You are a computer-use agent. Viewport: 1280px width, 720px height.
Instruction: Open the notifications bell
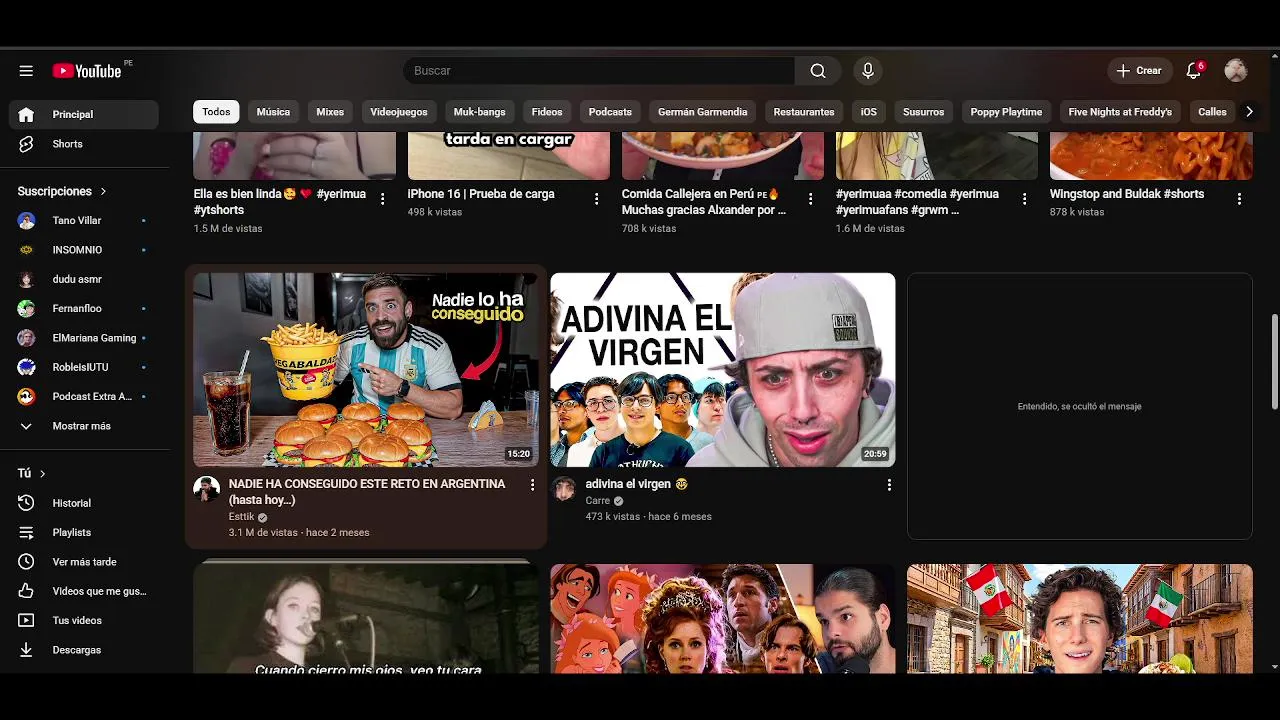[1193, 71]
